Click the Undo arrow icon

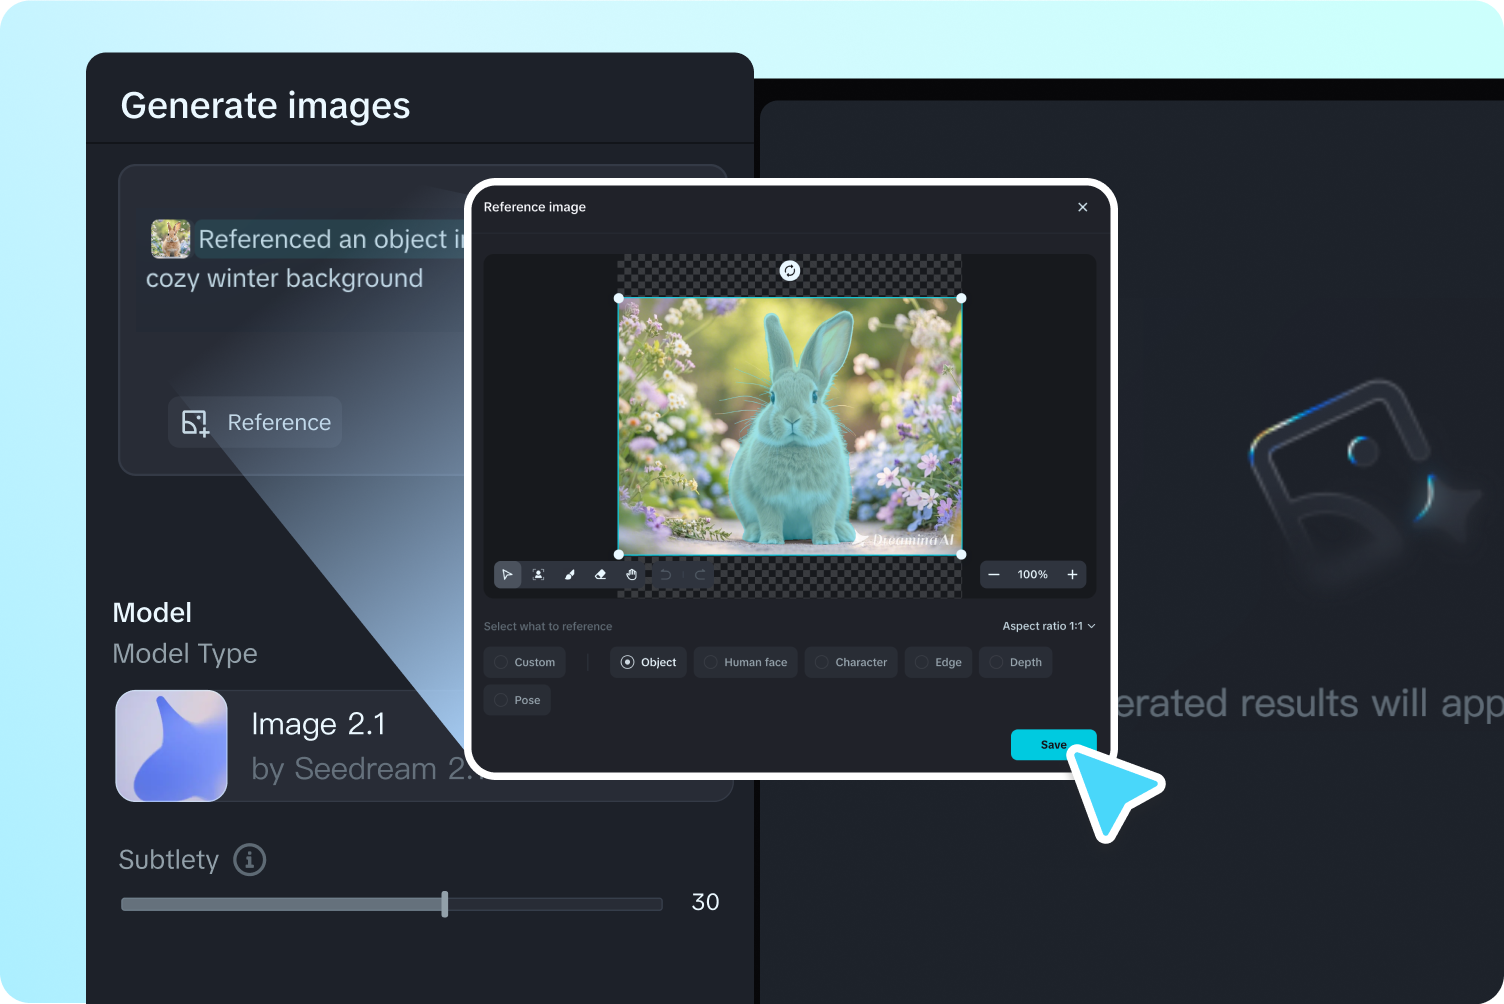pos(666,574)
